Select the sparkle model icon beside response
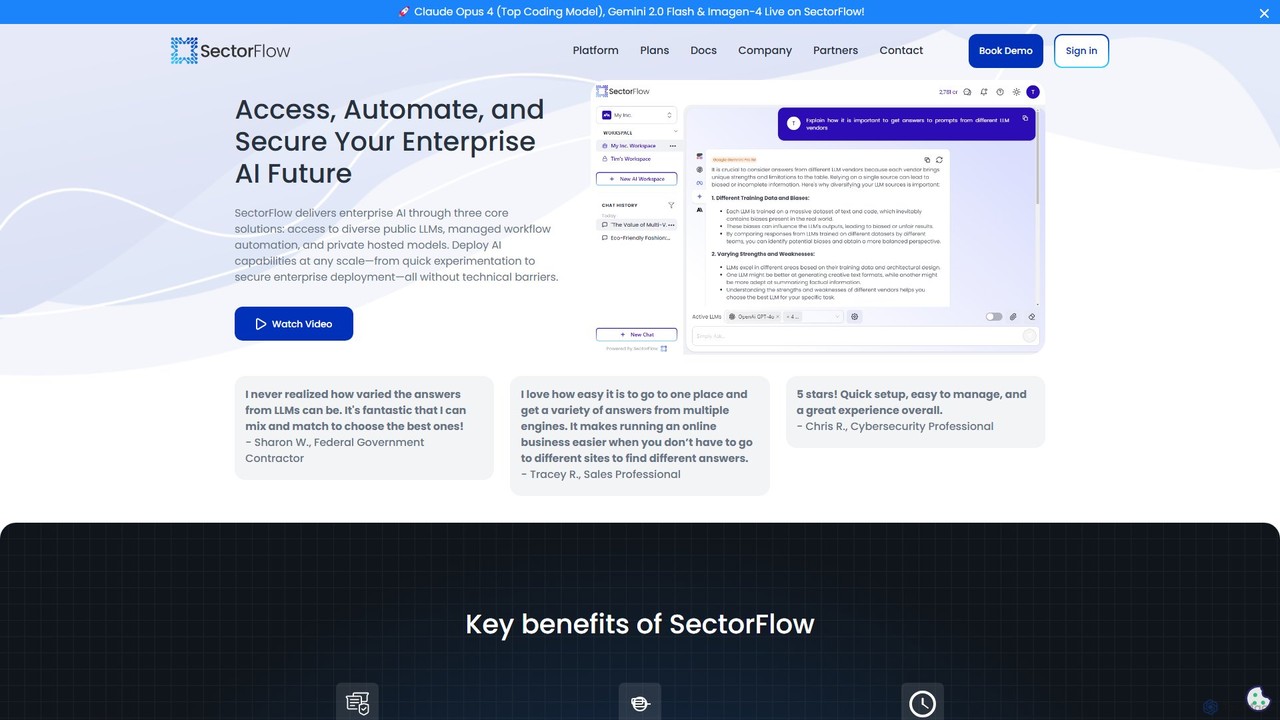 [x=700, y=196]
